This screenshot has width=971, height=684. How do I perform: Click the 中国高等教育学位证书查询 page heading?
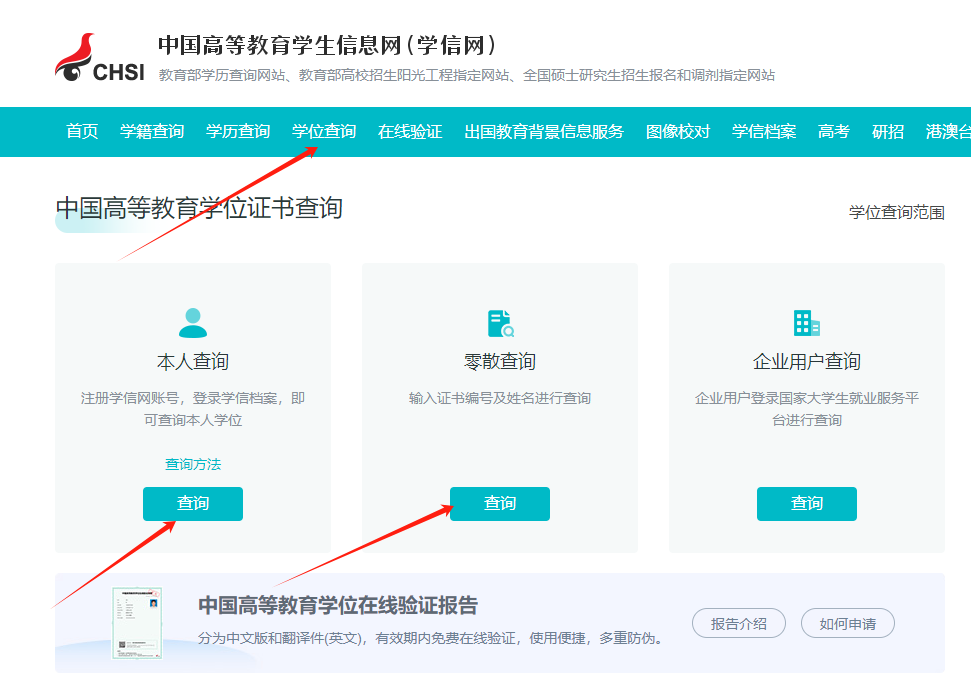199,208
